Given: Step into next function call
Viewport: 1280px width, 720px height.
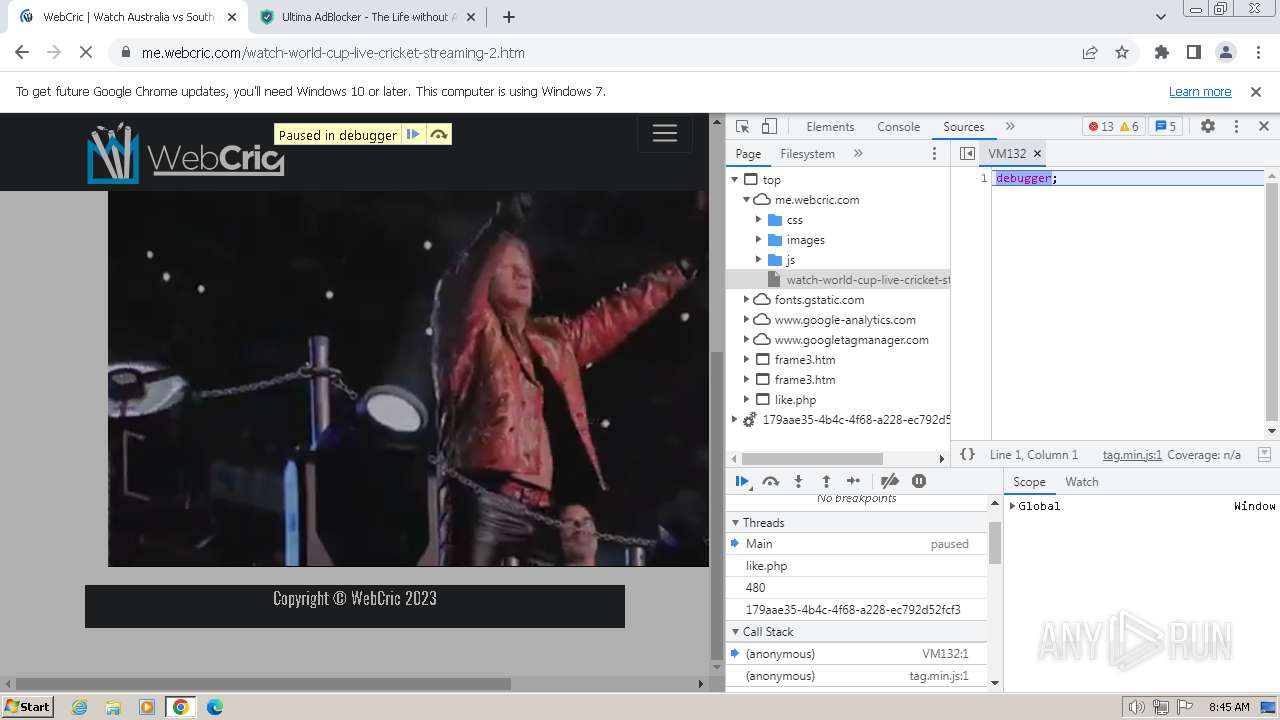Looking at the screenshot, I should tap(798, 481).
